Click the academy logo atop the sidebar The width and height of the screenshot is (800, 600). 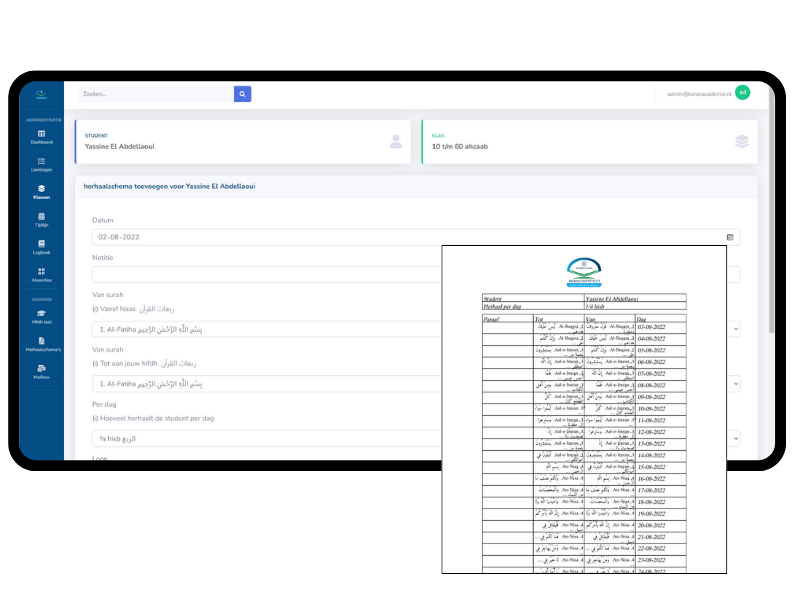click(x=41, y=95)
